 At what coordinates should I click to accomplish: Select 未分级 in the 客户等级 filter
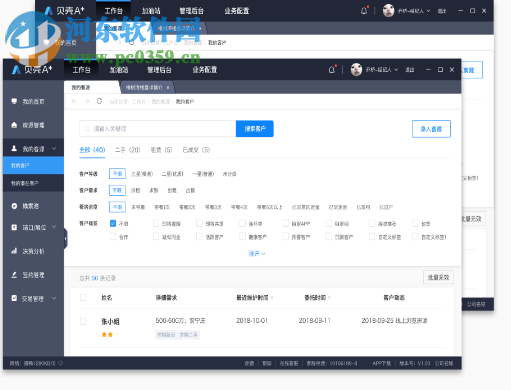(x=230, y=174)
